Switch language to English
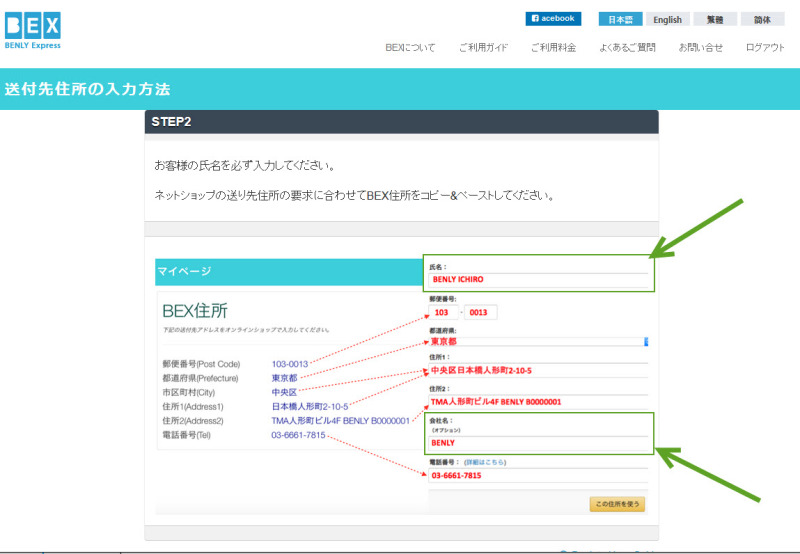Viewport: 800px width, 554px height. (667, 19)
